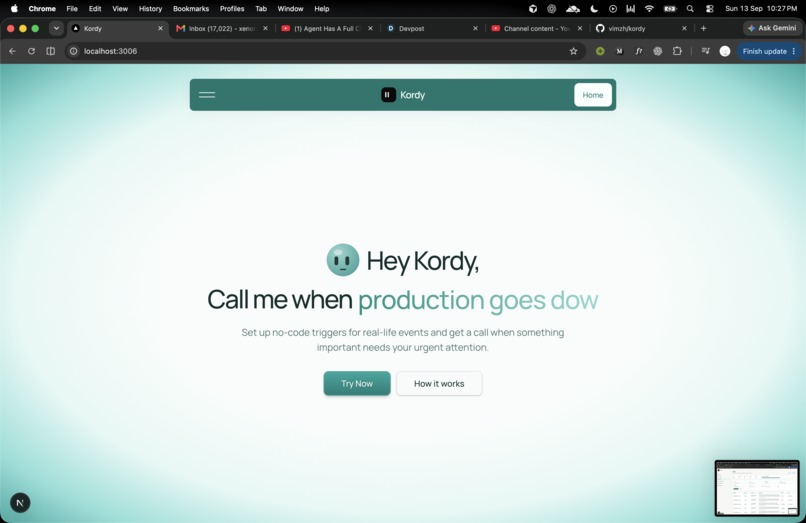Viewport: 806px width, 523px height.
Task: Switch to the vimzh/kordy GitHub tab
Action: point(641,28)
